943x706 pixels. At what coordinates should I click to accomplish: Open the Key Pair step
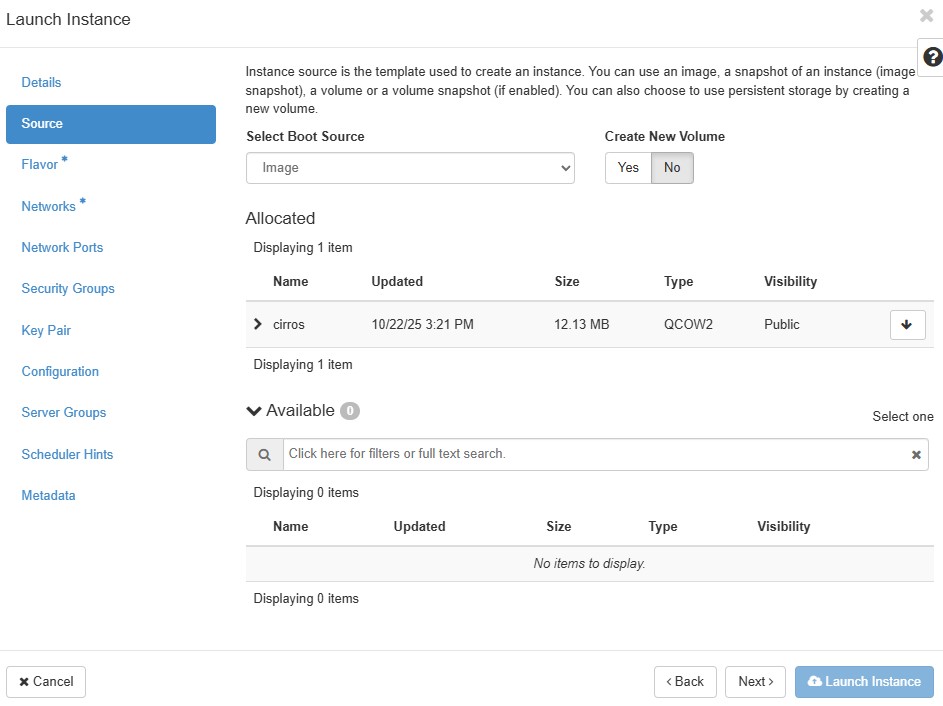[x=46, y=330]
